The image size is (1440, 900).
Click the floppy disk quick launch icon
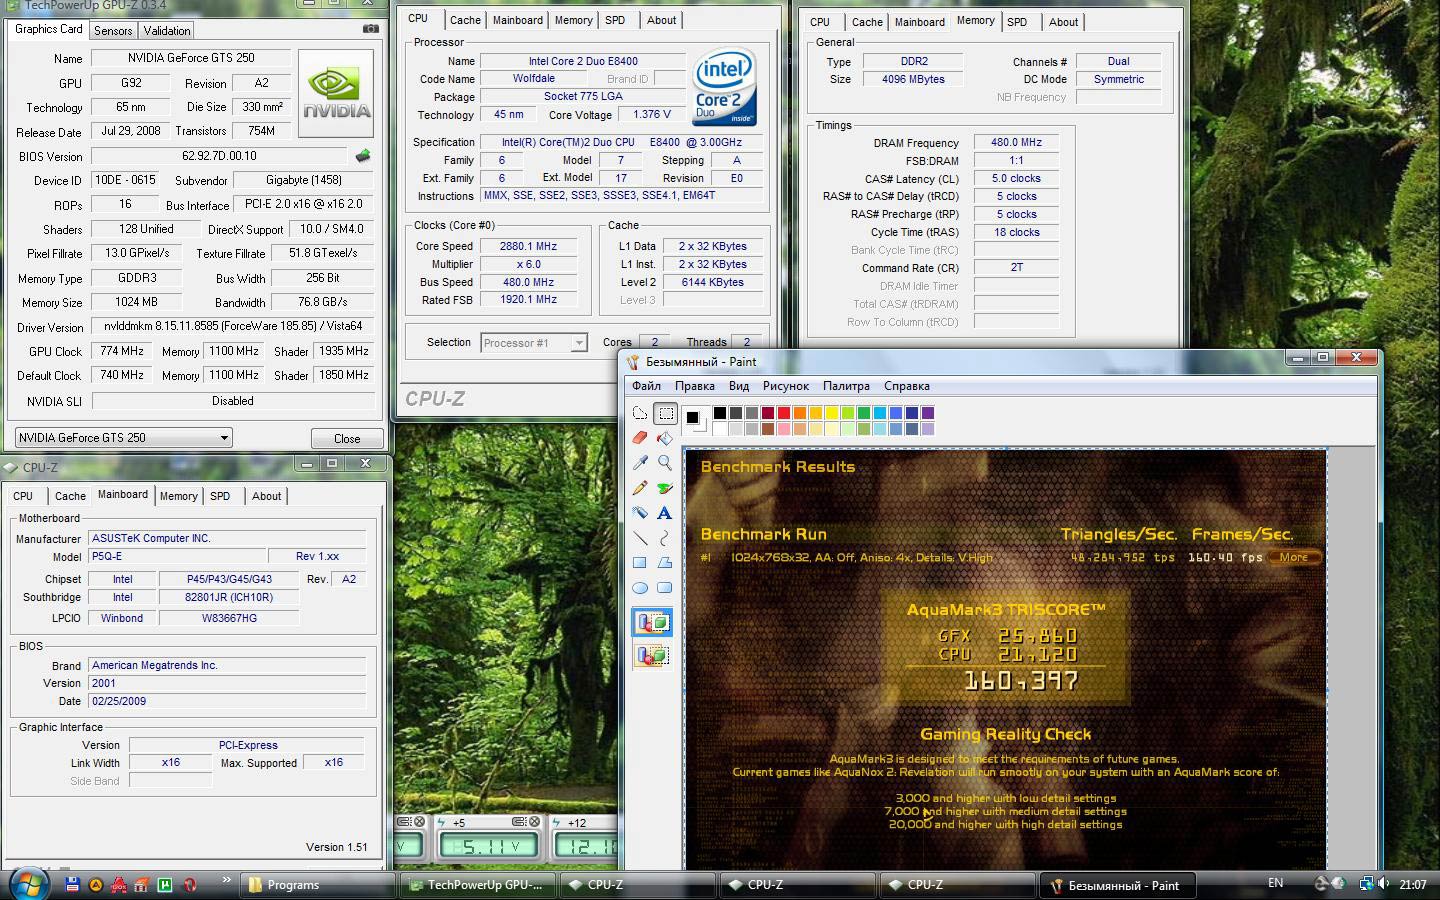(x=72, y=884)
